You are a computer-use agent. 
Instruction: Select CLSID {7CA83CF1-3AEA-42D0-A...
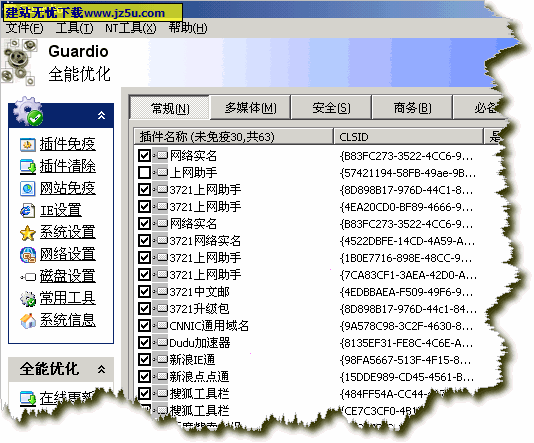click(408, 274)
